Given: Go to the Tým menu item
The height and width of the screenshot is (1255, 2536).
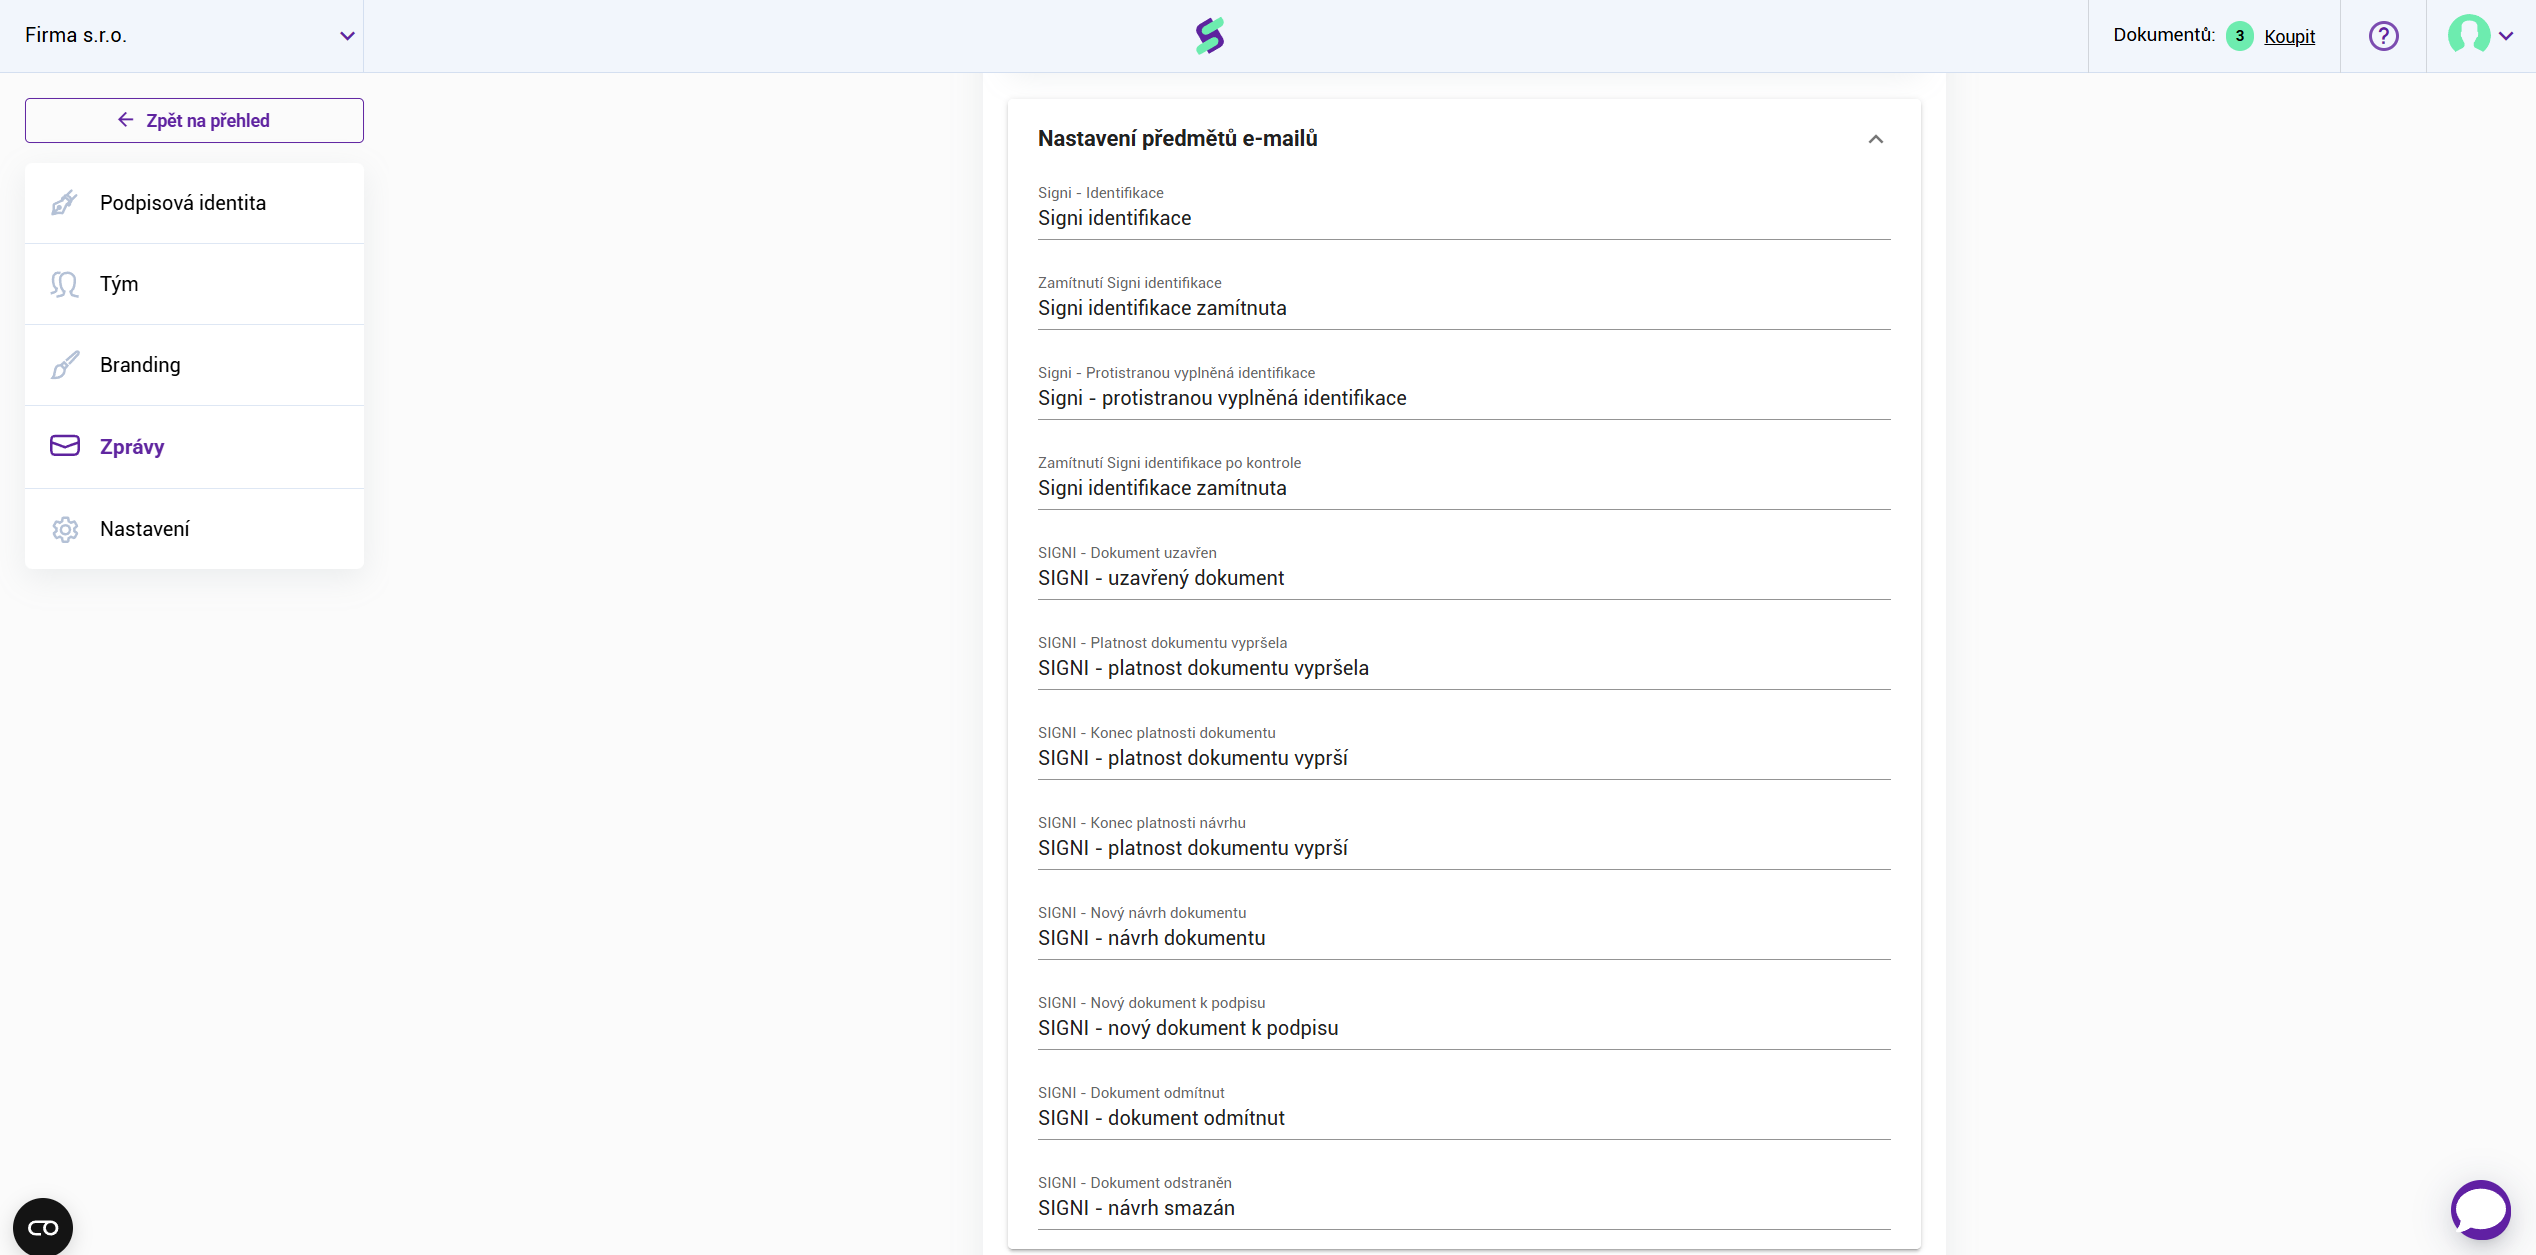Looking at the screenshot, I should pyautogui.click(x=119, y=284).
